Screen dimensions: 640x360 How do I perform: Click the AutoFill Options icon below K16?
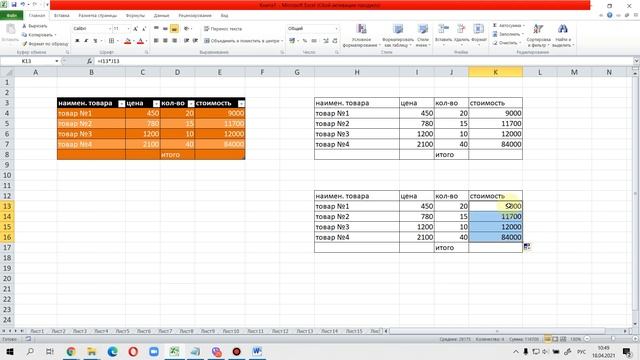coord(527,247)
